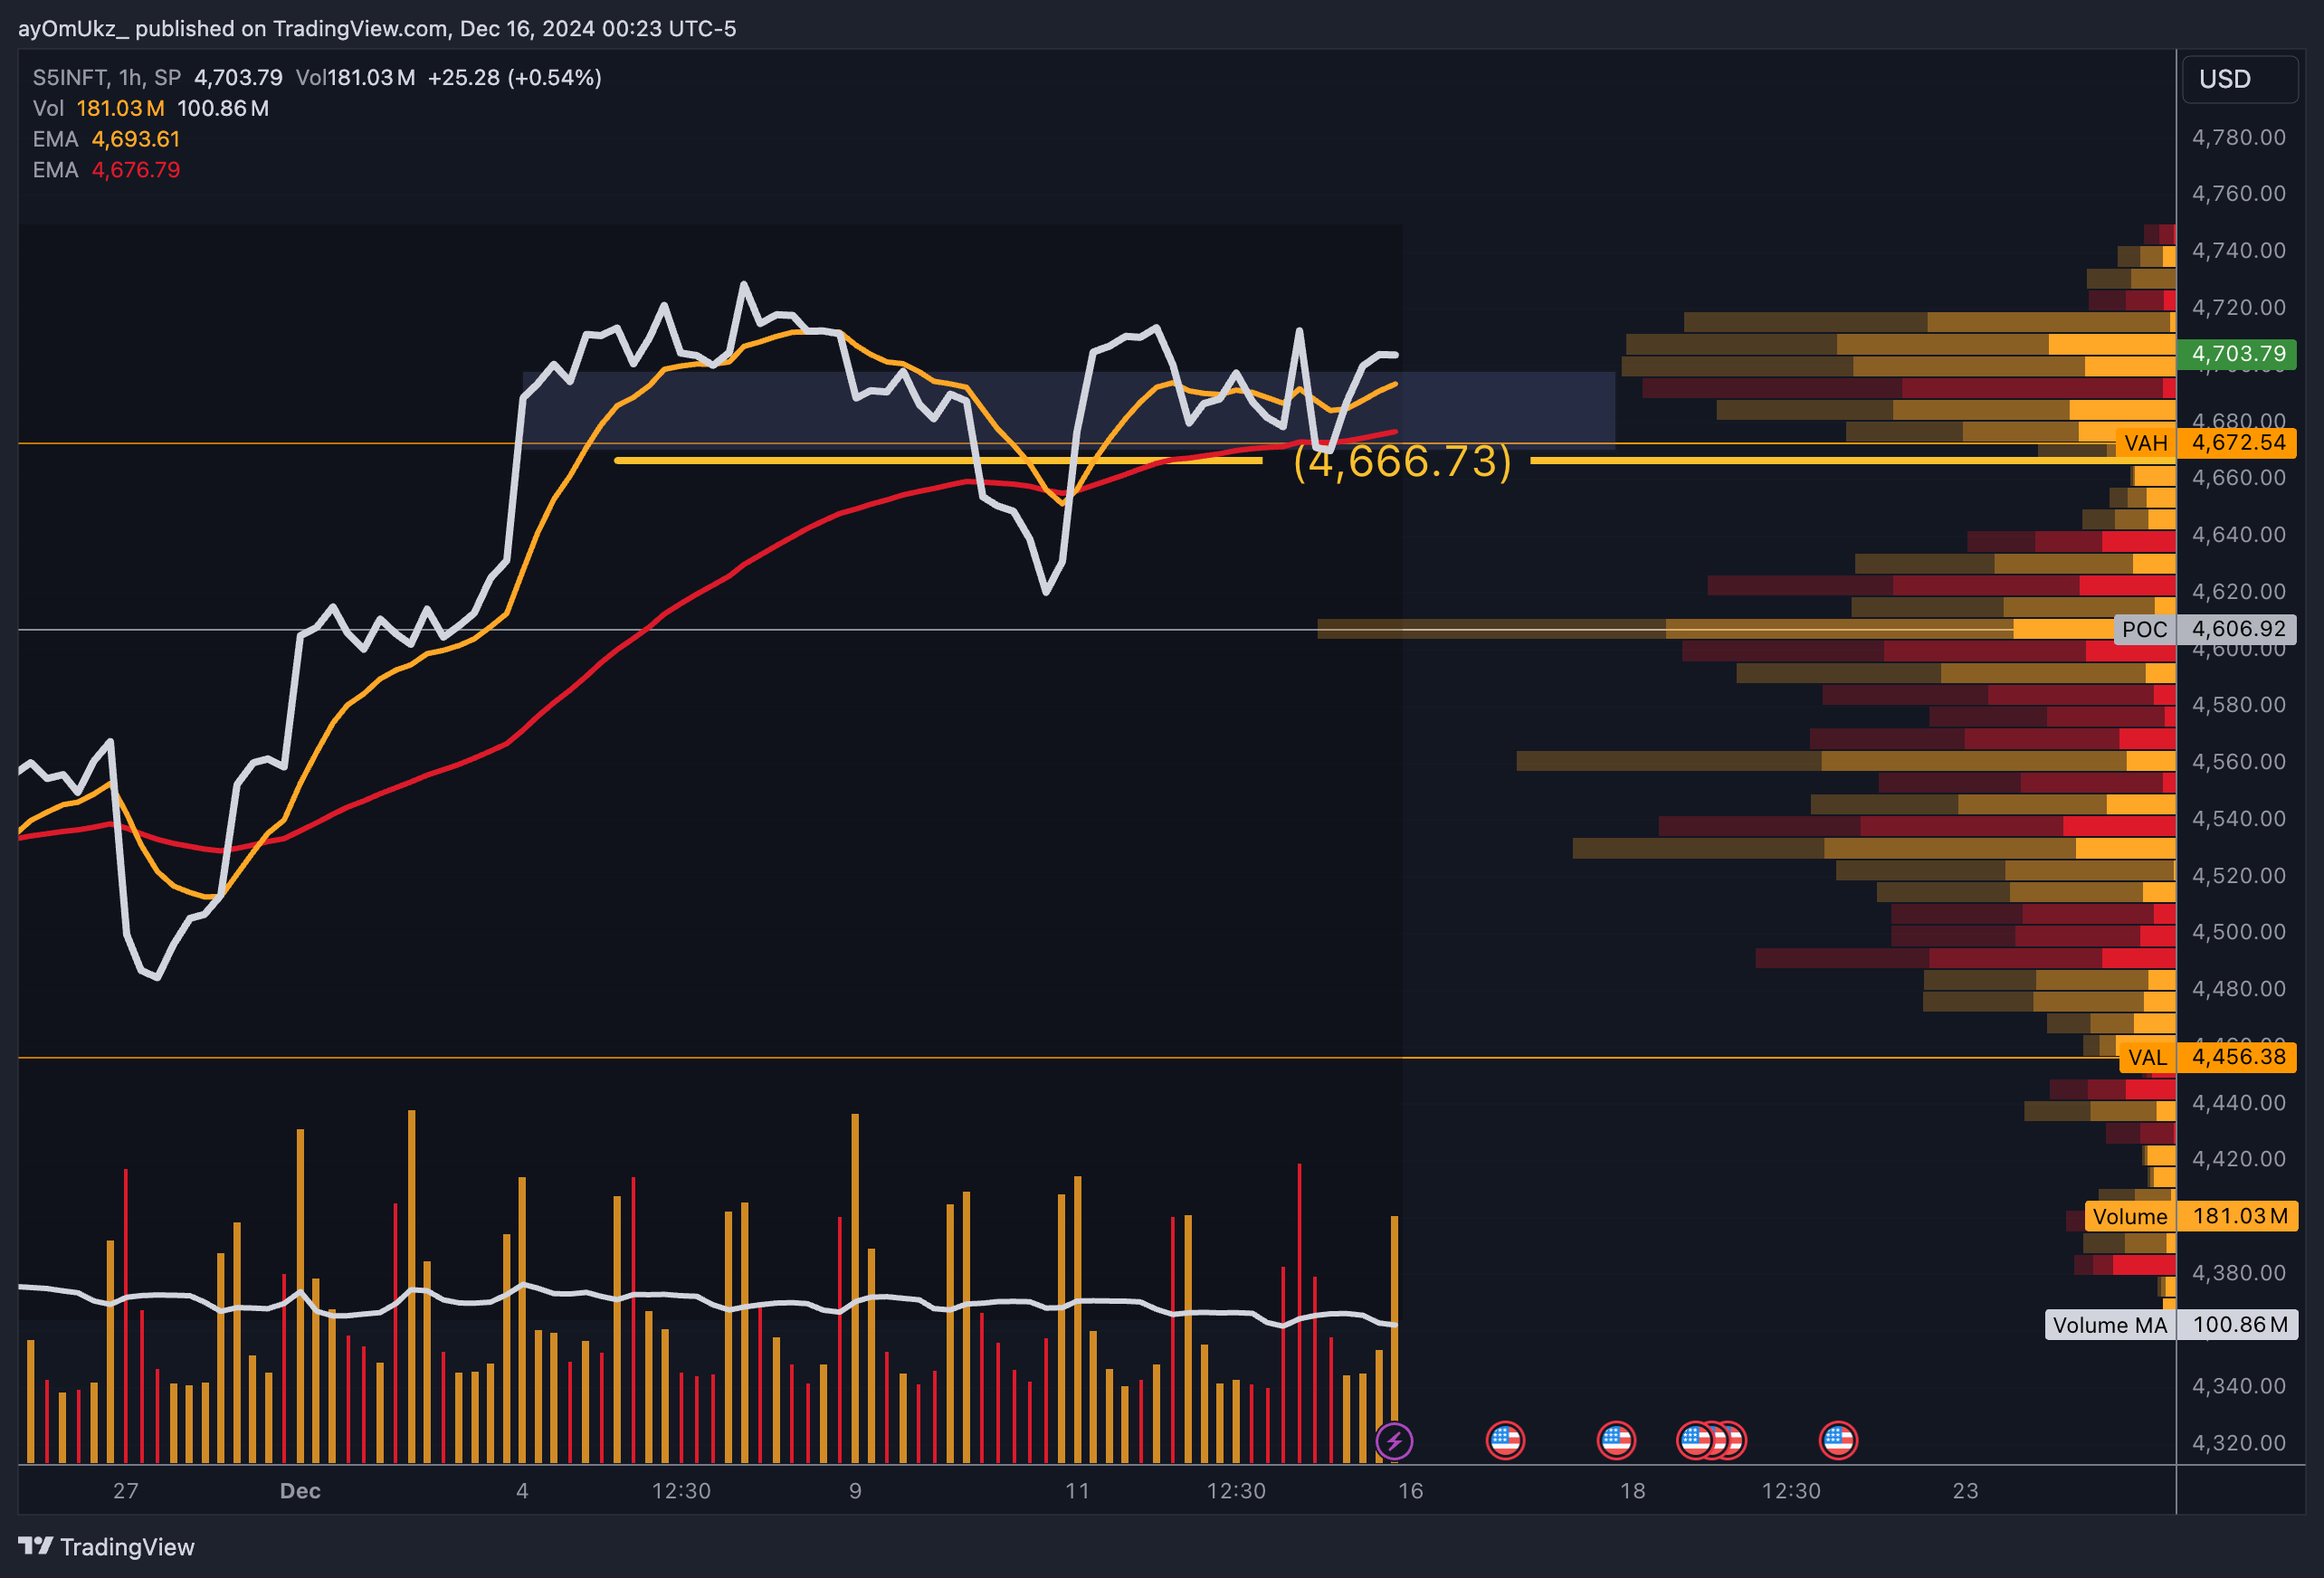Click the 4,720.00 price scale label
This screenshot has width=2324, height=1578.
[x=2239, y=307]
